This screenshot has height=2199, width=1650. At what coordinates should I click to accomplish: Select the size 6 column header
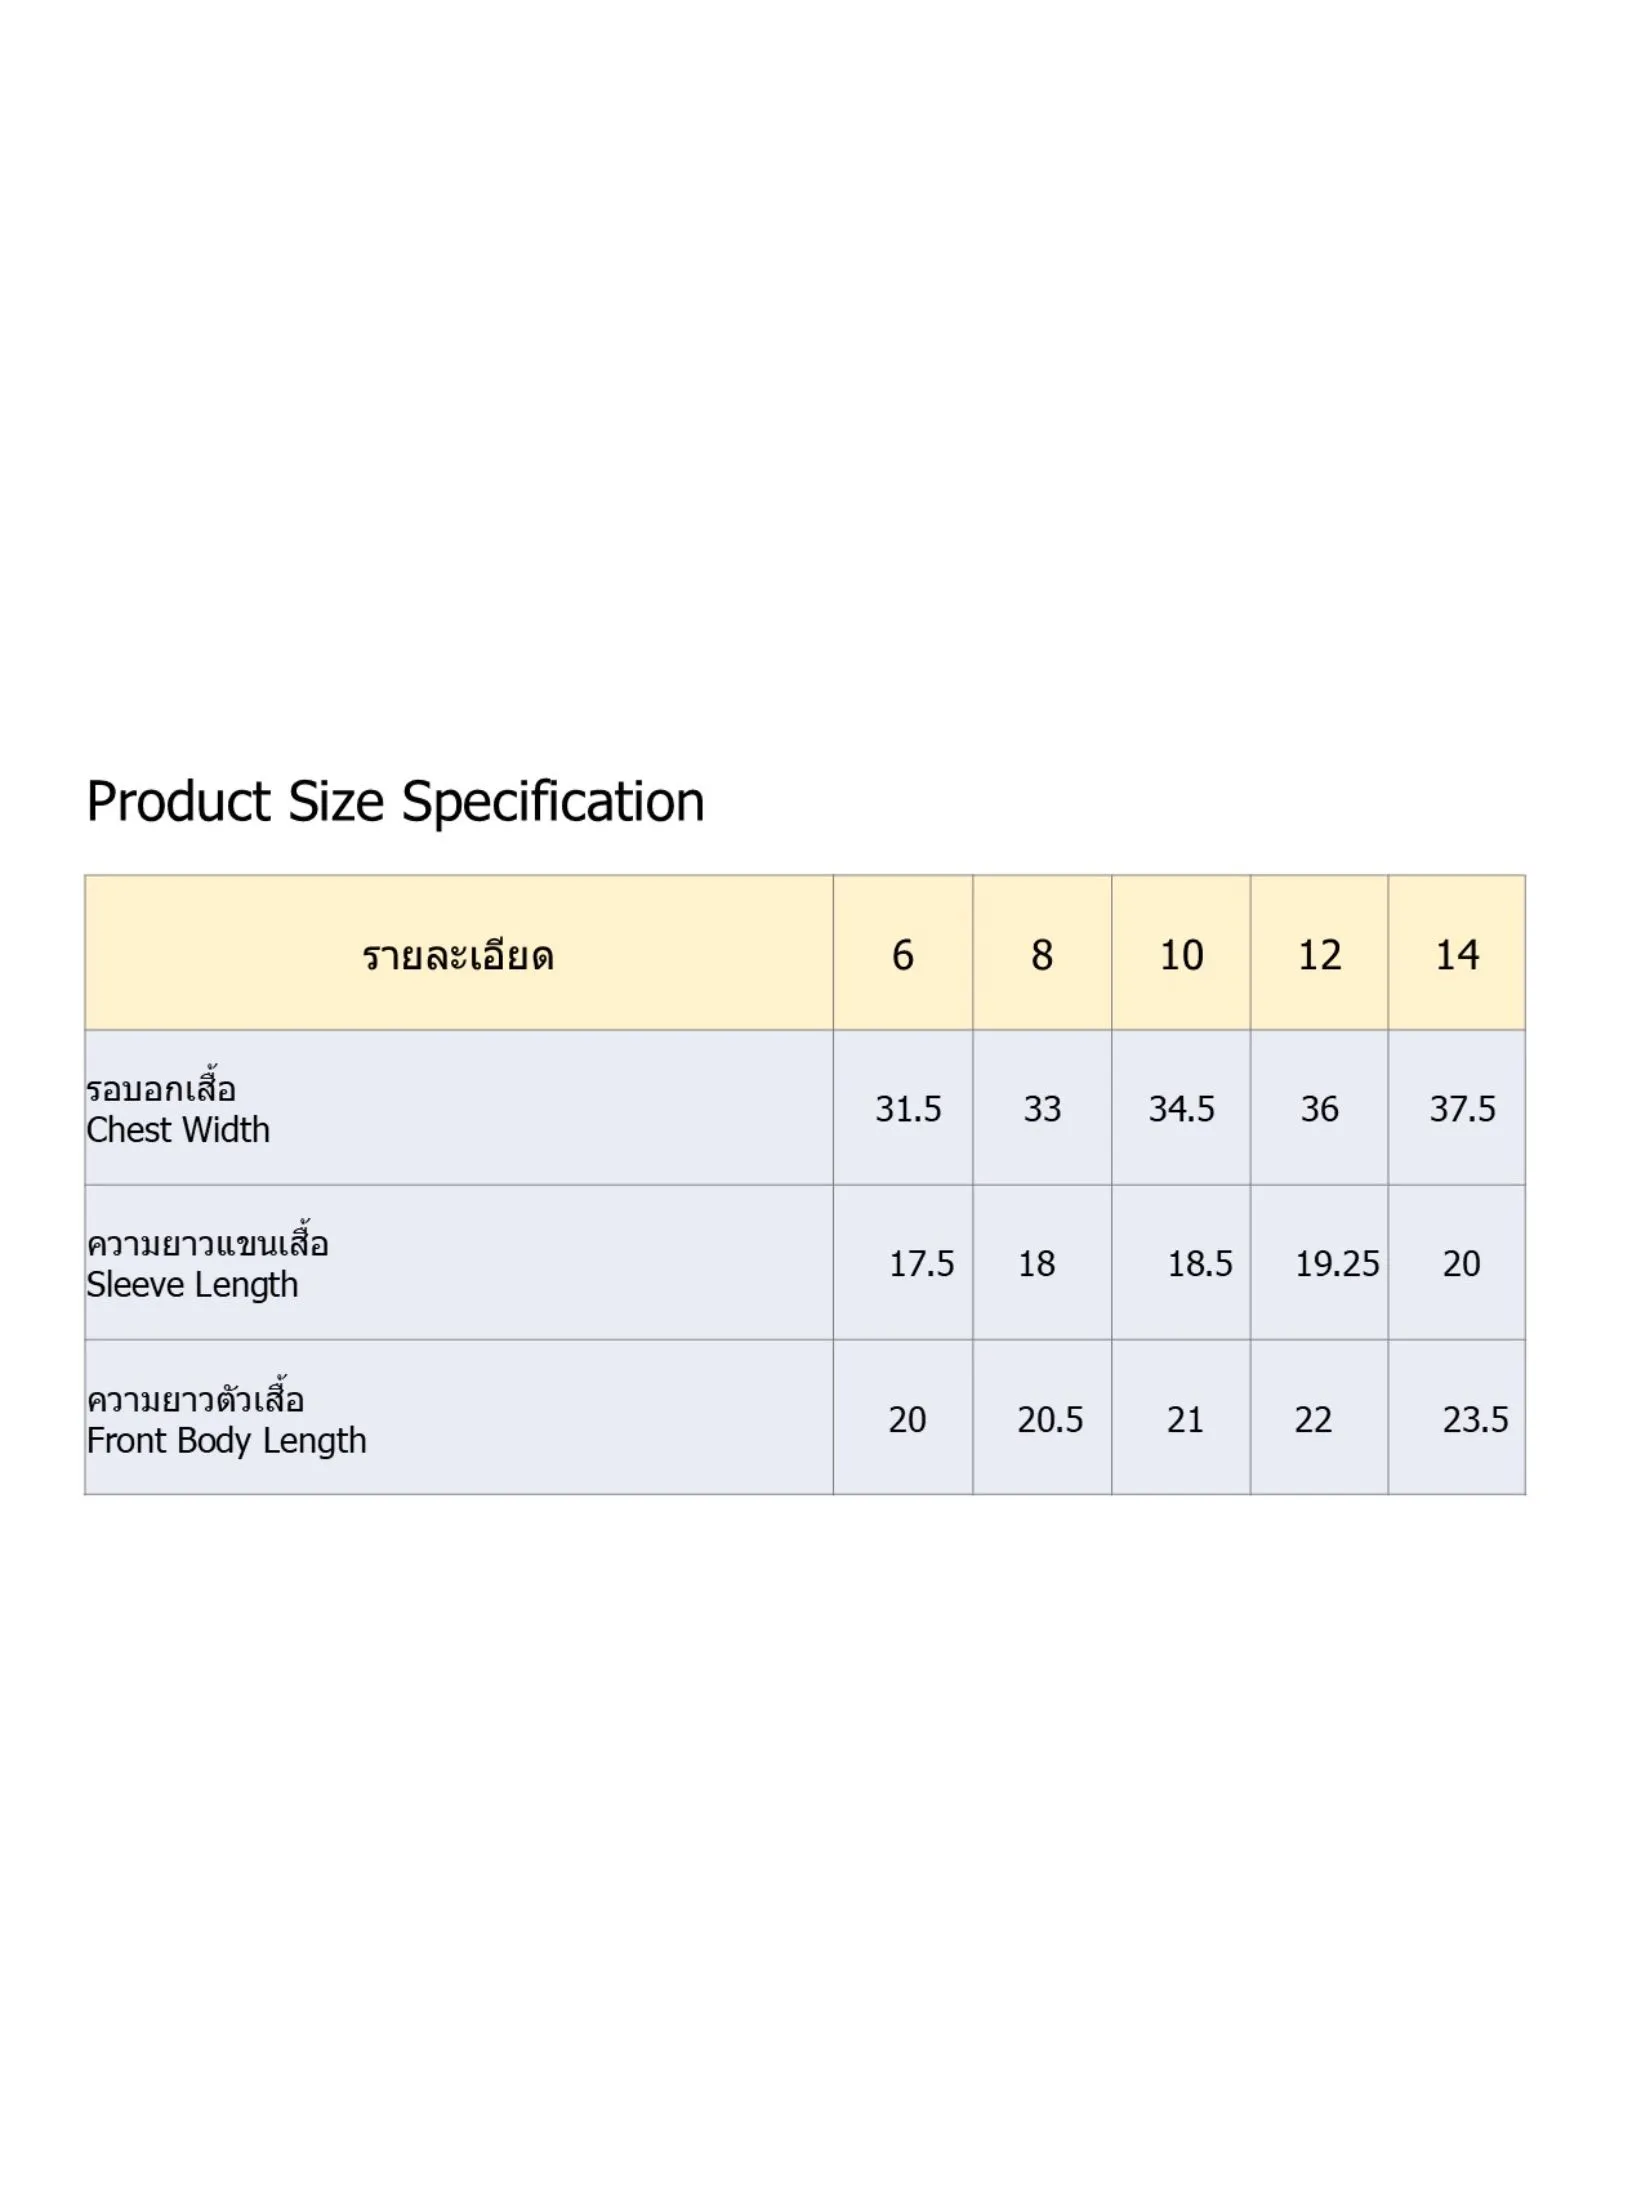[902, 956]
